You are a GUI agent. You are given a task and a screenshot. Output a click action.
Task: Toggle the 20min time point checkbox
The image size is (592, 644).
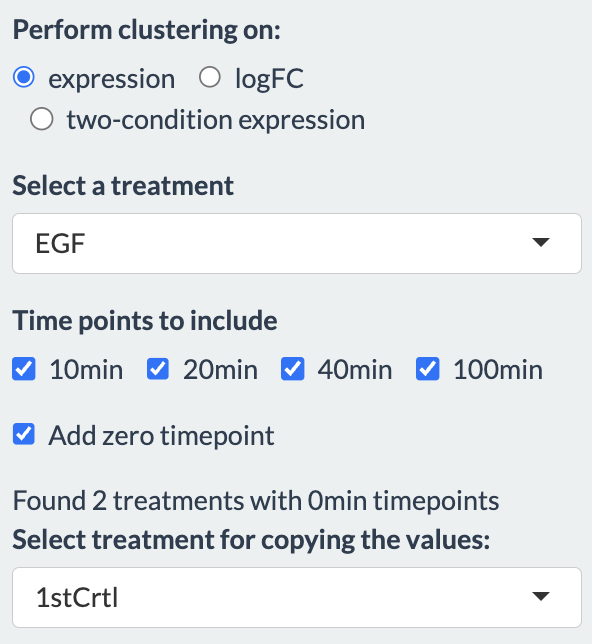[158, 369]
